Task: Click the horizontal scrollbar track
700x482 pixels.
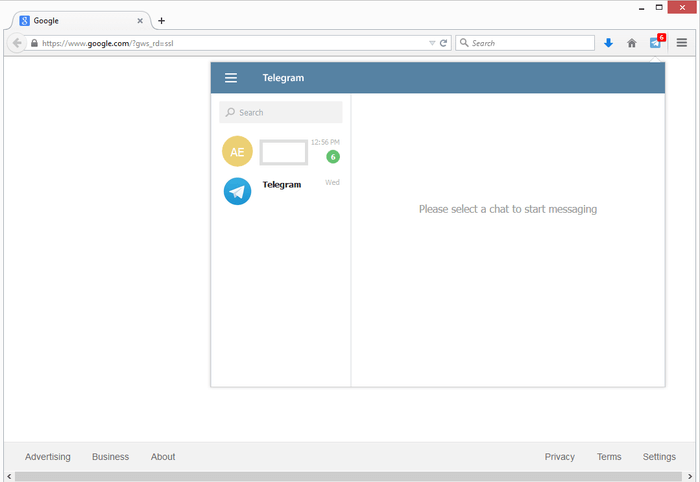Action: click(x=348, y=476)
